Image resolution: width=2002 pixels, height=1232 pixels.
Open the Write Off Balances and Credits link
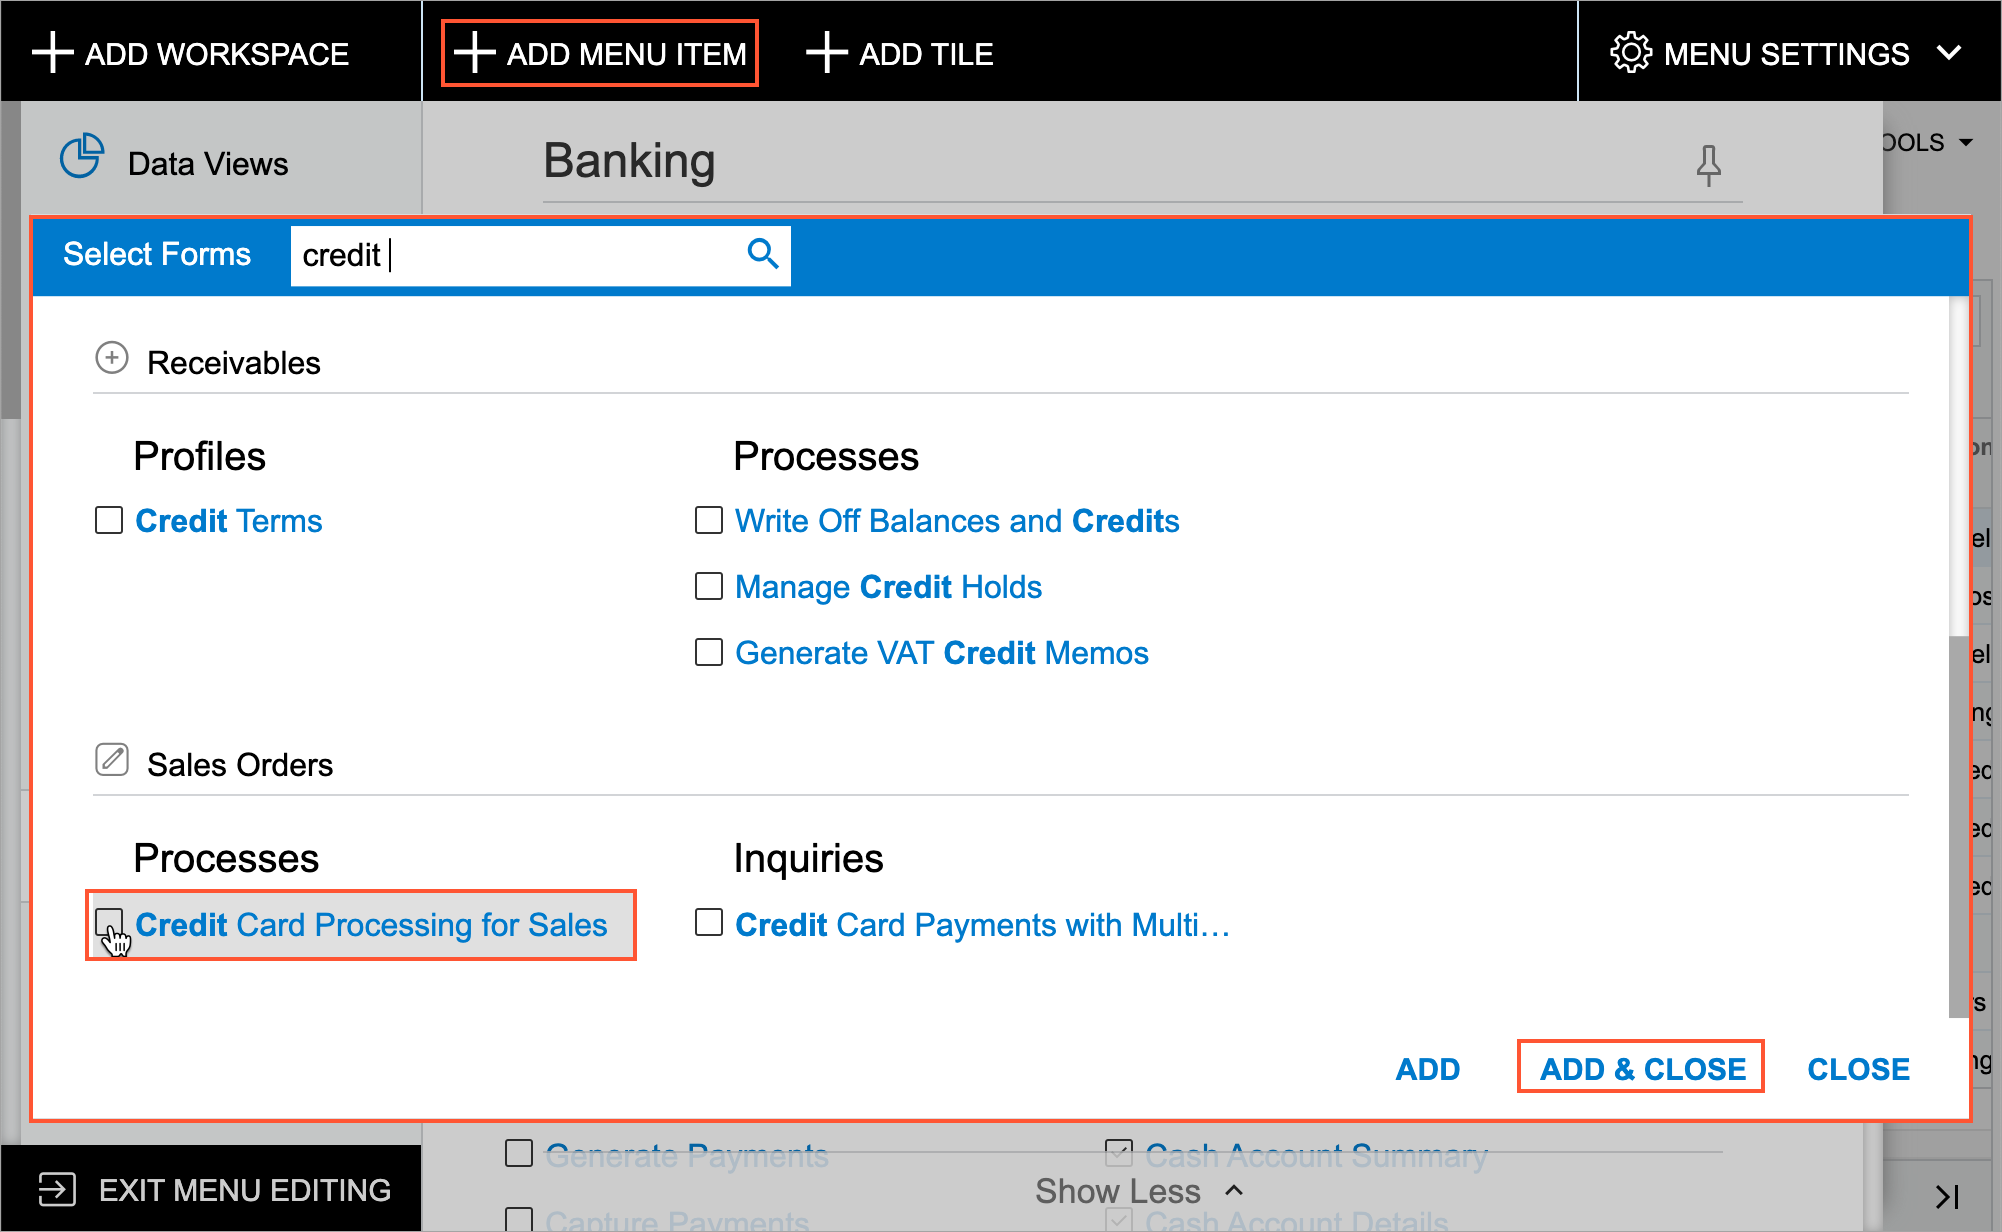coord(957,521)
